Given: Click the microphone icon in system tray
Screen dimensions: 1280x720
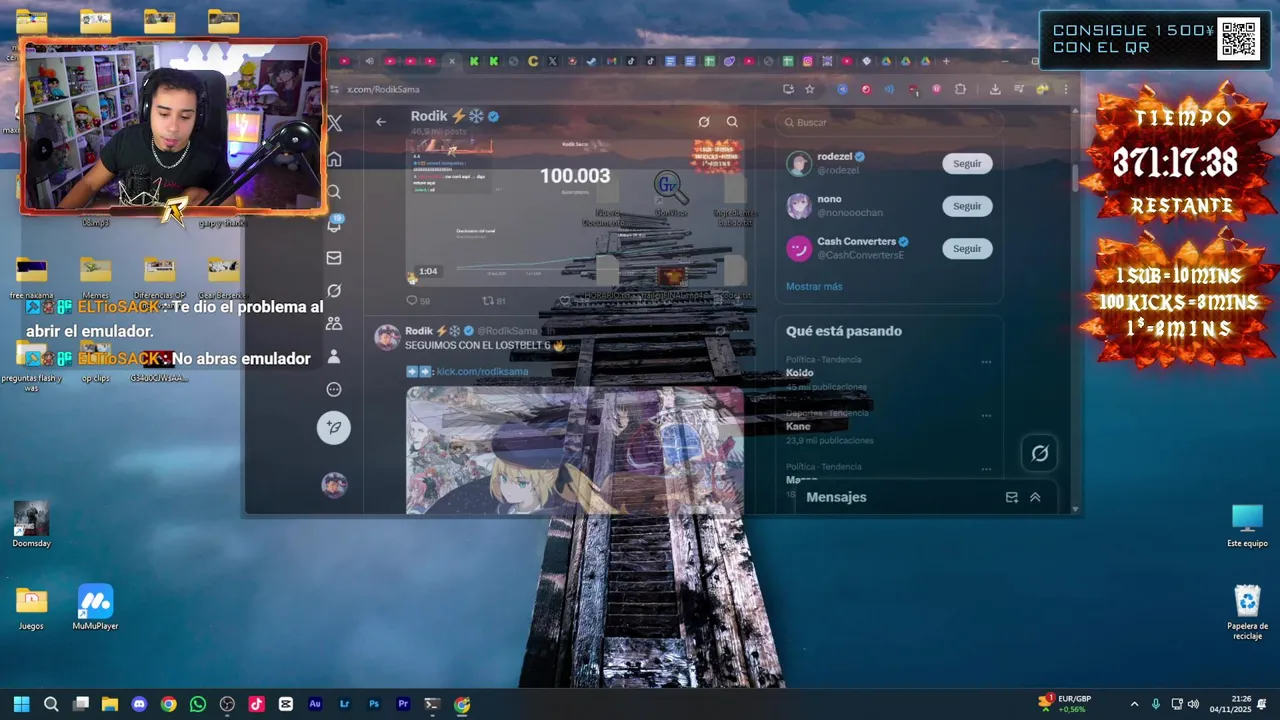Looking at the screenshot, I should pos(1156,704).
